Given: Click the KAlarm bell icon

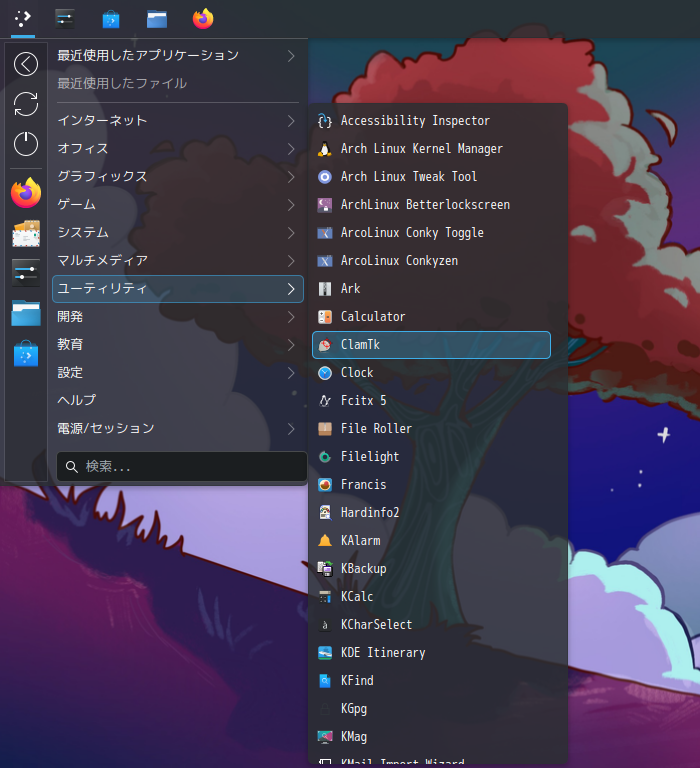Looking at the screenshot, I should pyautogui.click(x=325, y=541).
